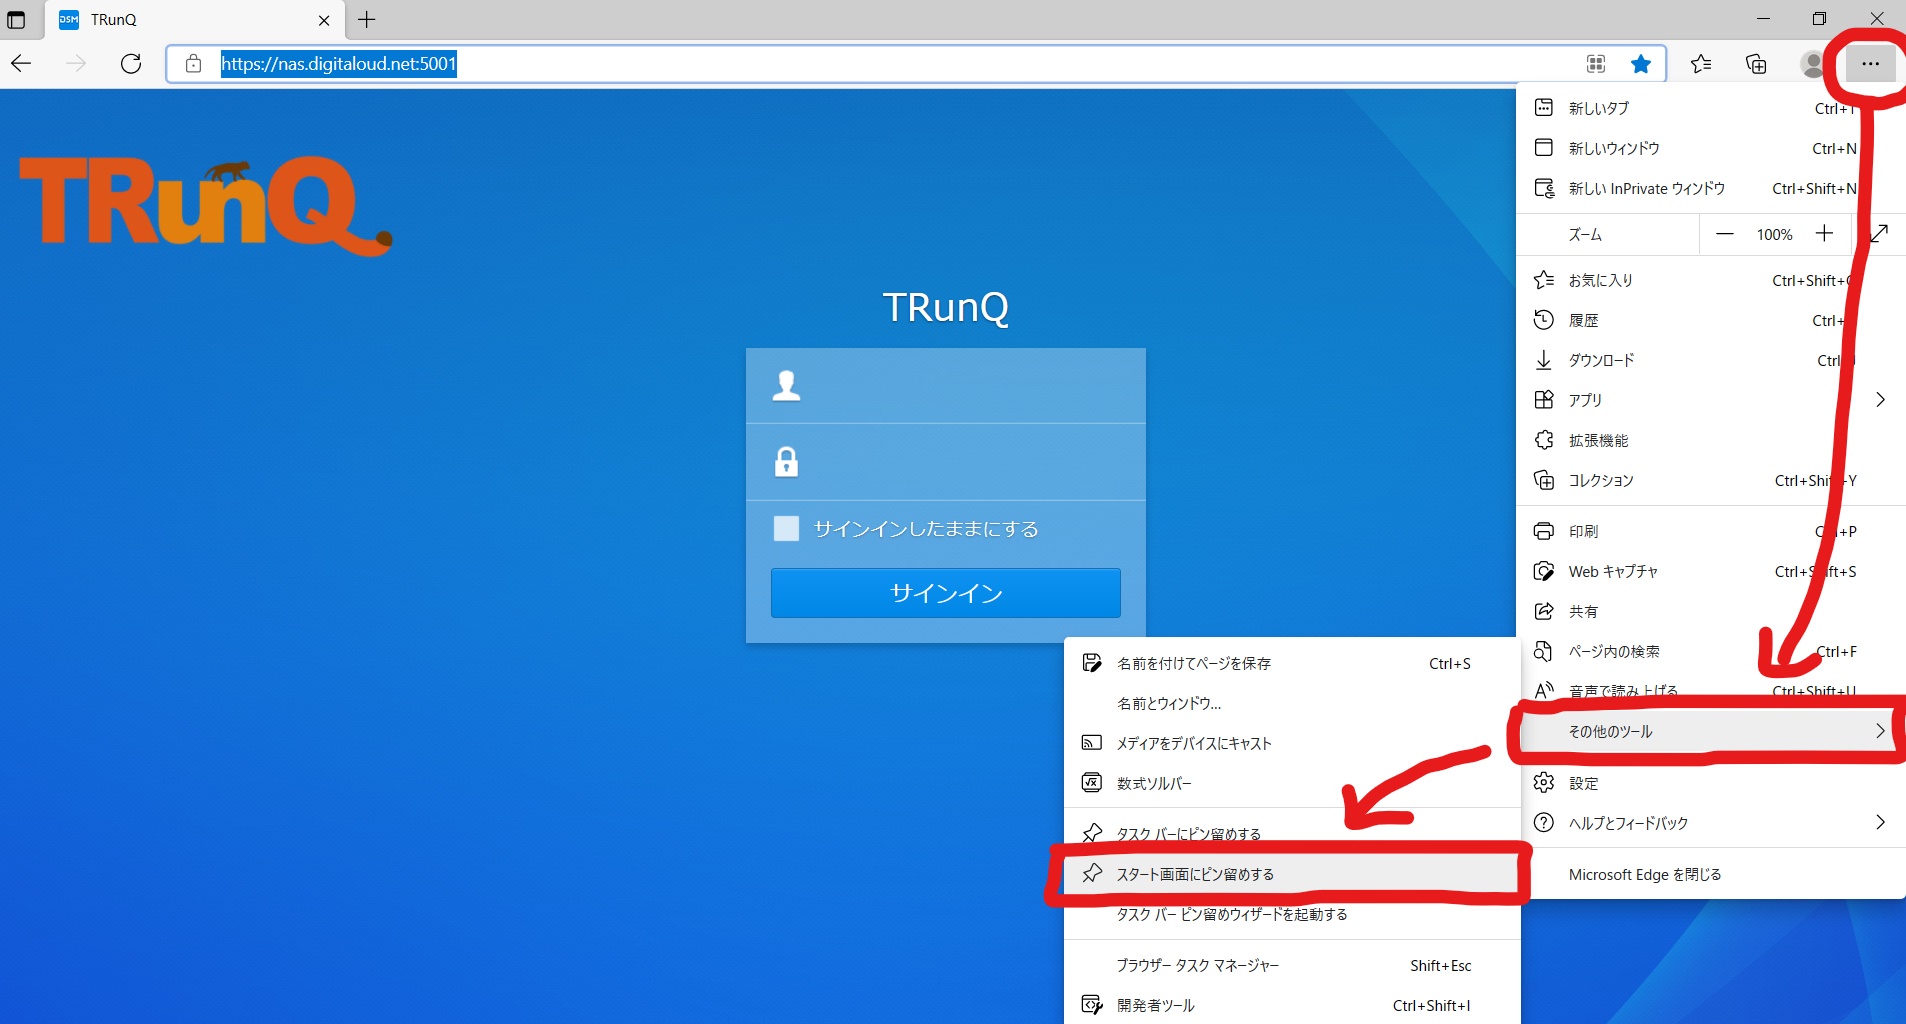This screenshot has width=1906, height=1024.
Task: Click the profile avatar icon
Action: coord(1812,64)
